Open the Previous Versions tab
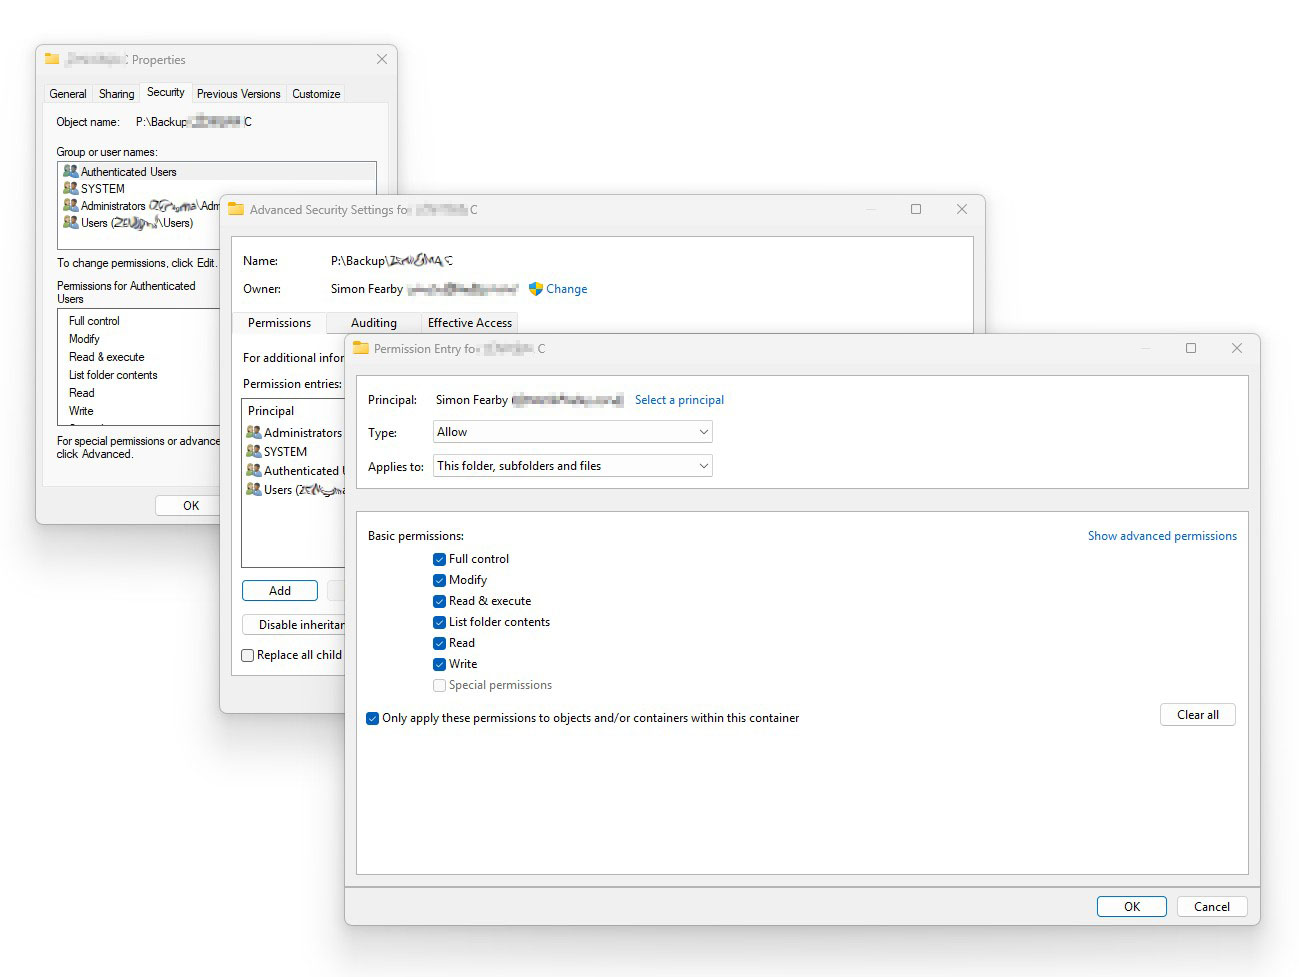Screen dimensions: 1299x977 (238, 93)
